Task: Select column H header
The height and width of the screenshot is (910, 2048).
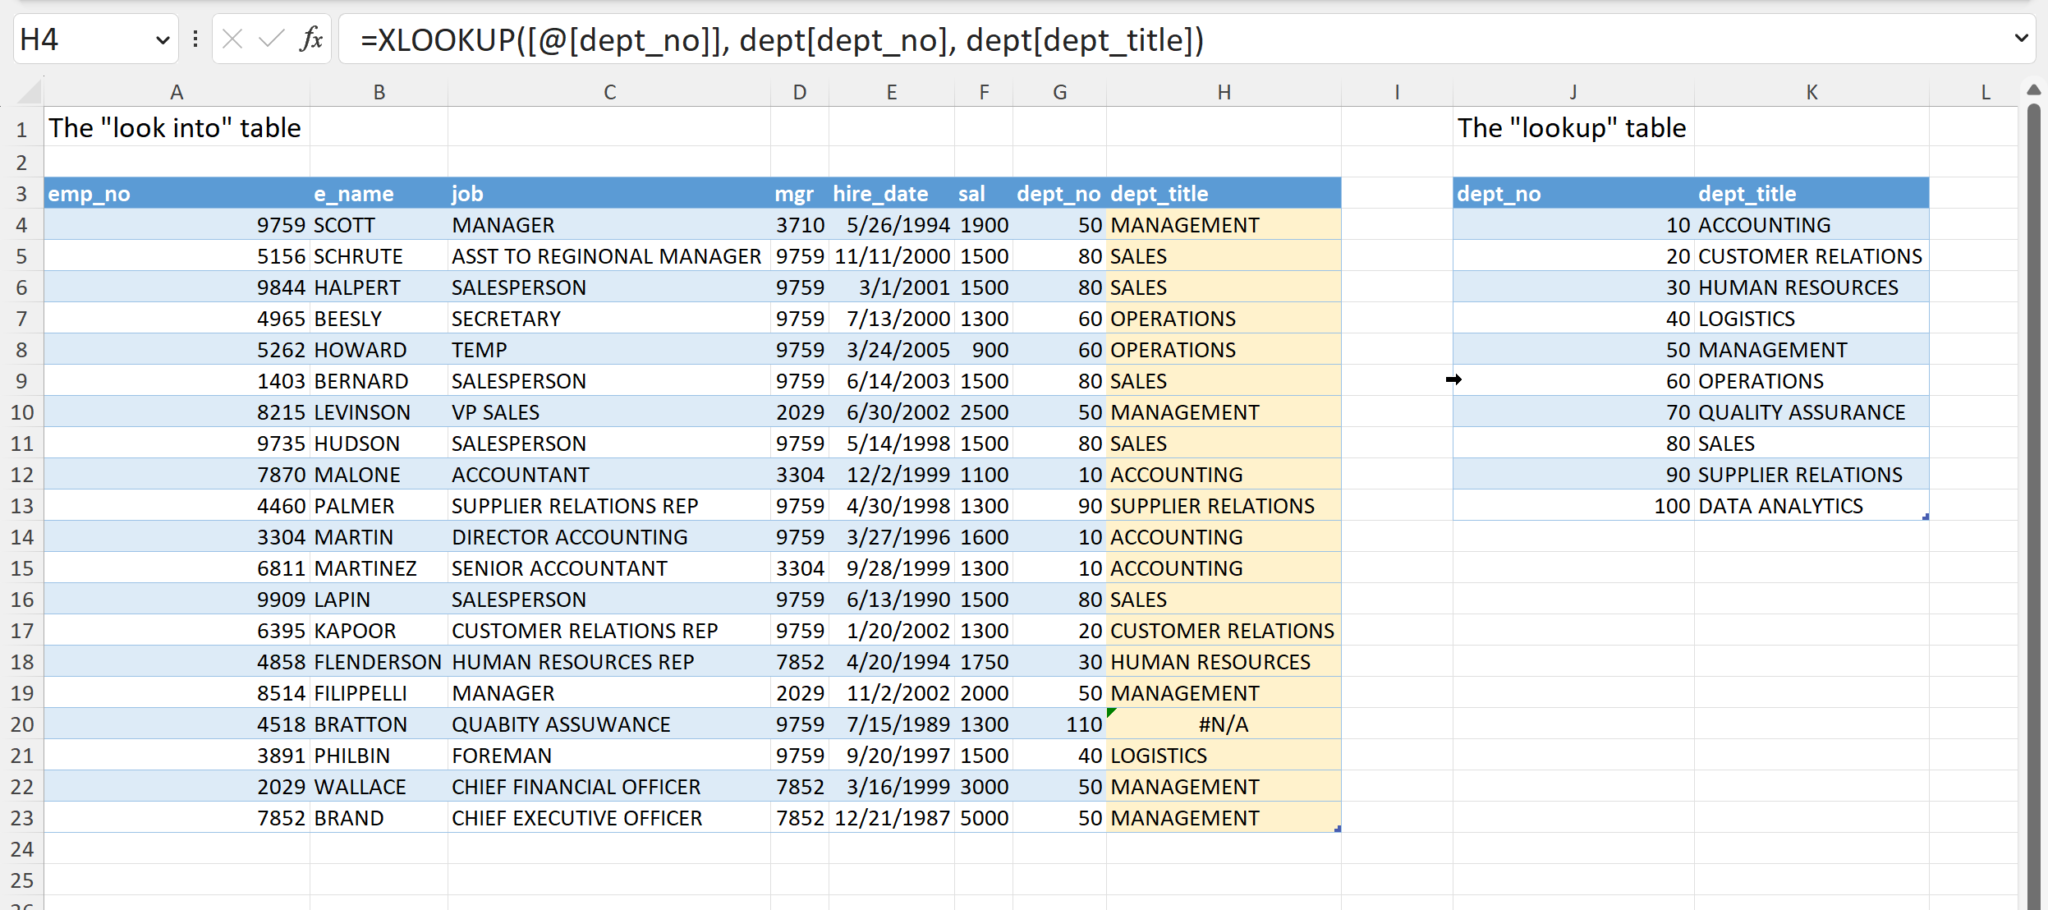Action: 1223,92
